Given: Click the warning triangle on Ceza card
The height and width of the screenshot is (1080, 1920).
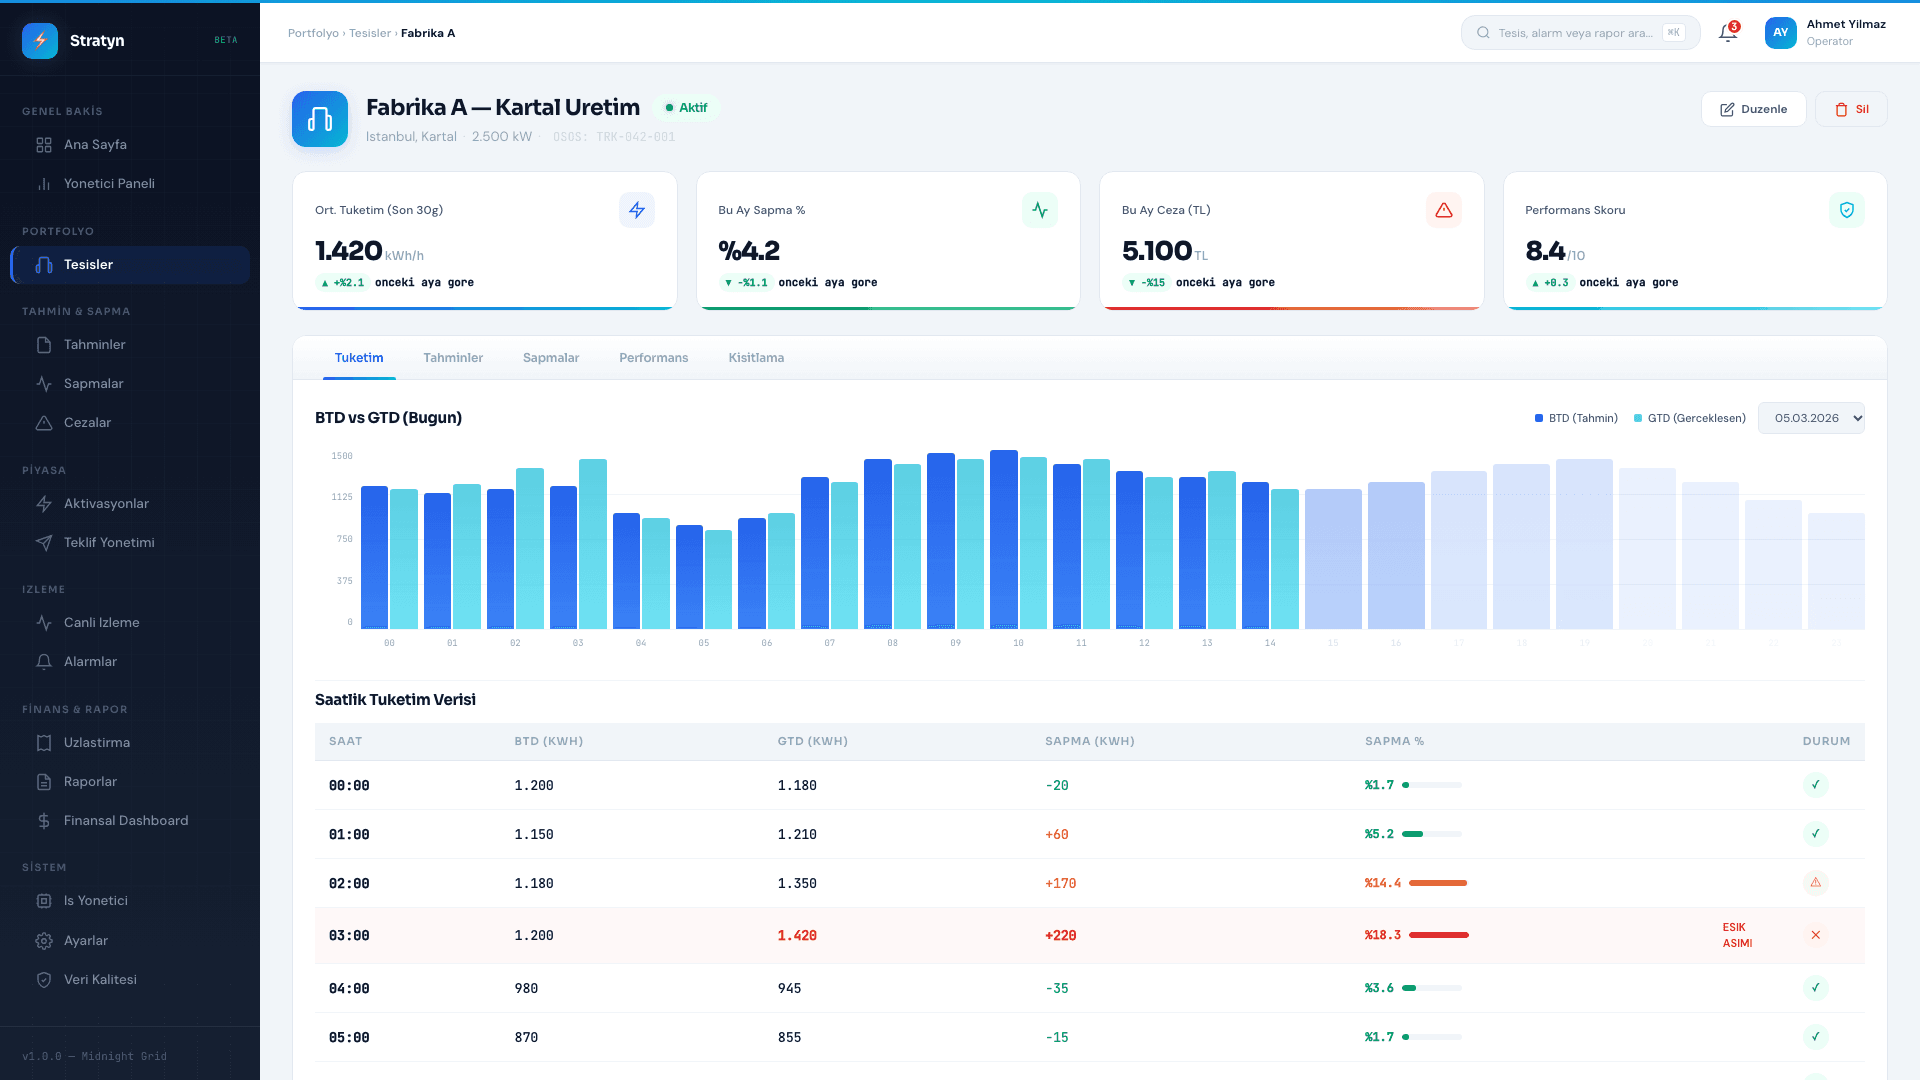Looking at the screenshot, I should point(1444,210).
